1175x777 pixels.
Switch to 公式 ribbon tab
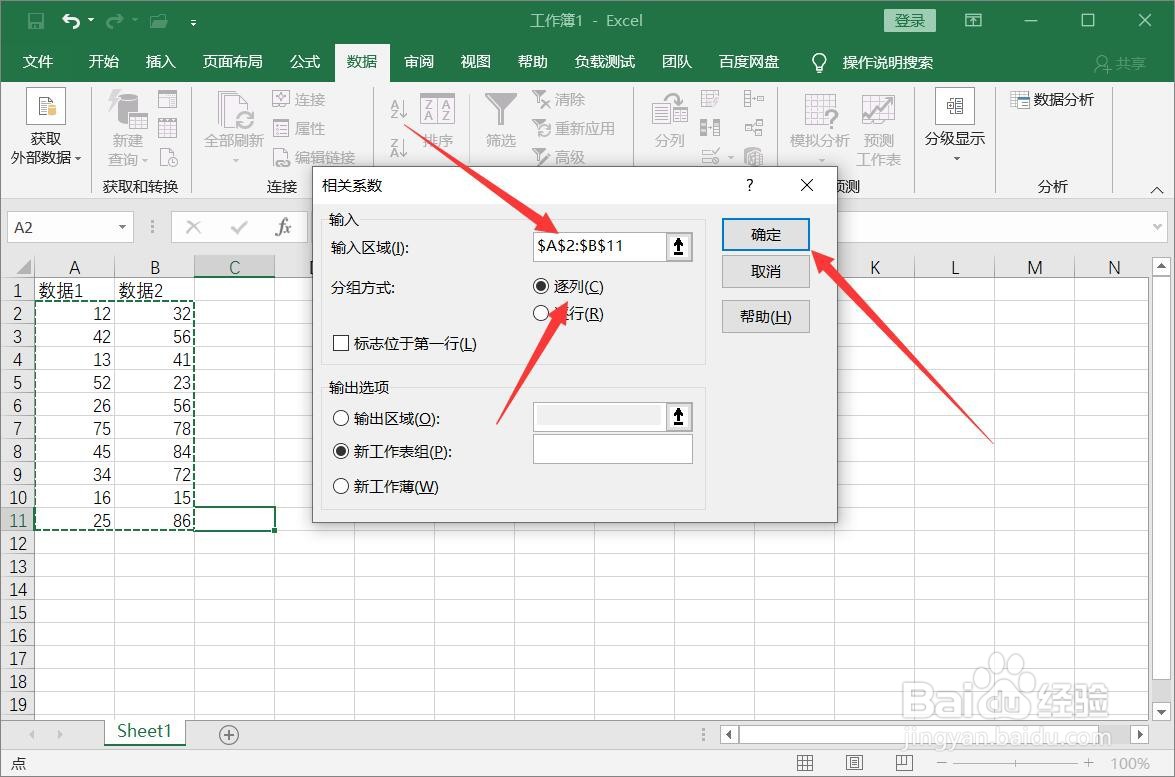click(x=305, y=61)
